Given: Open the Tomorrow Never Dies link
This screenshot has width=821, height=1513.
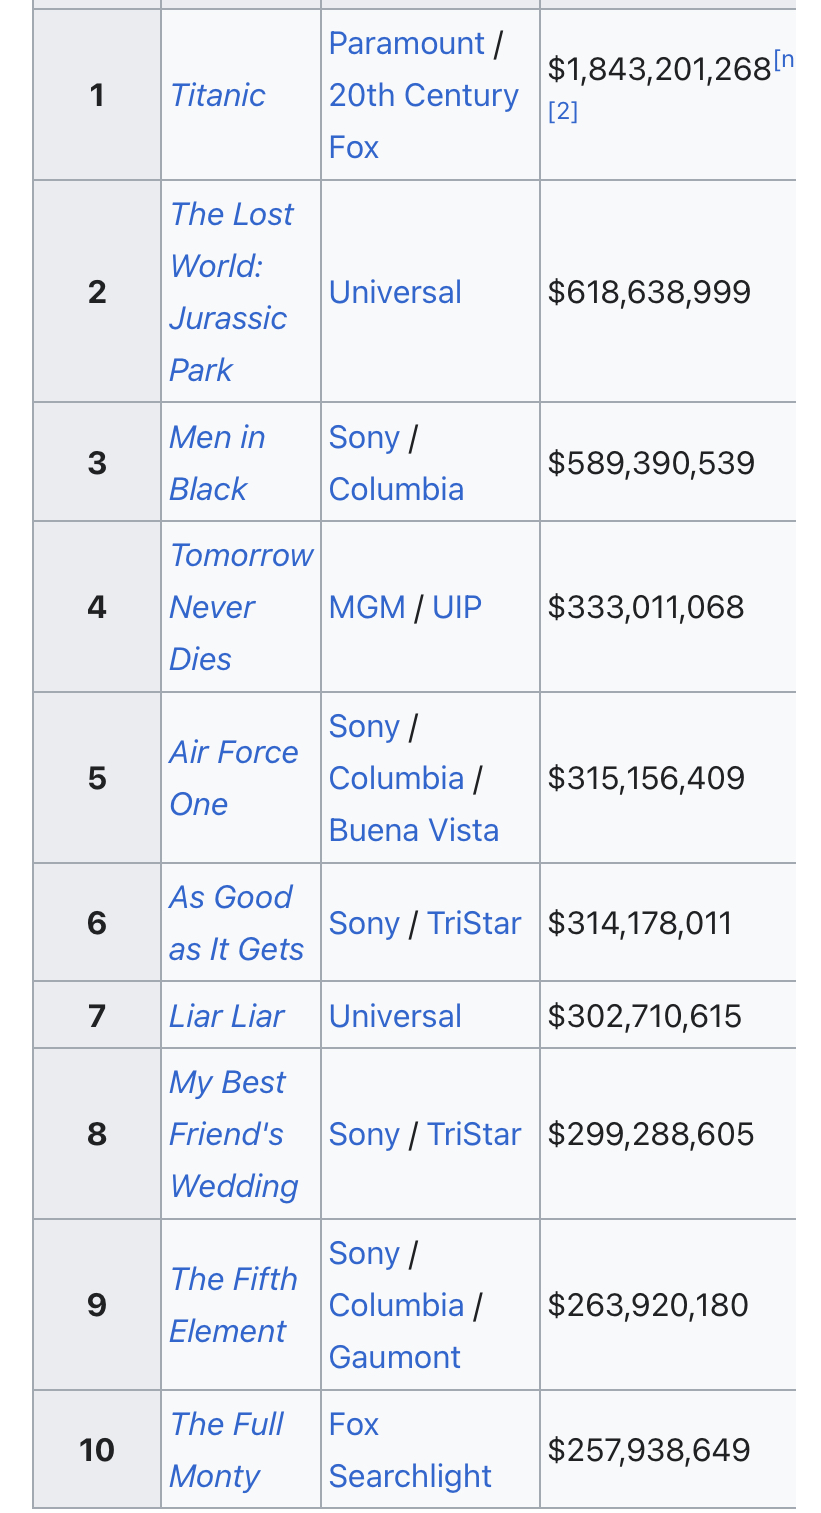Looking at the screenshot, I should click(241, 607).
